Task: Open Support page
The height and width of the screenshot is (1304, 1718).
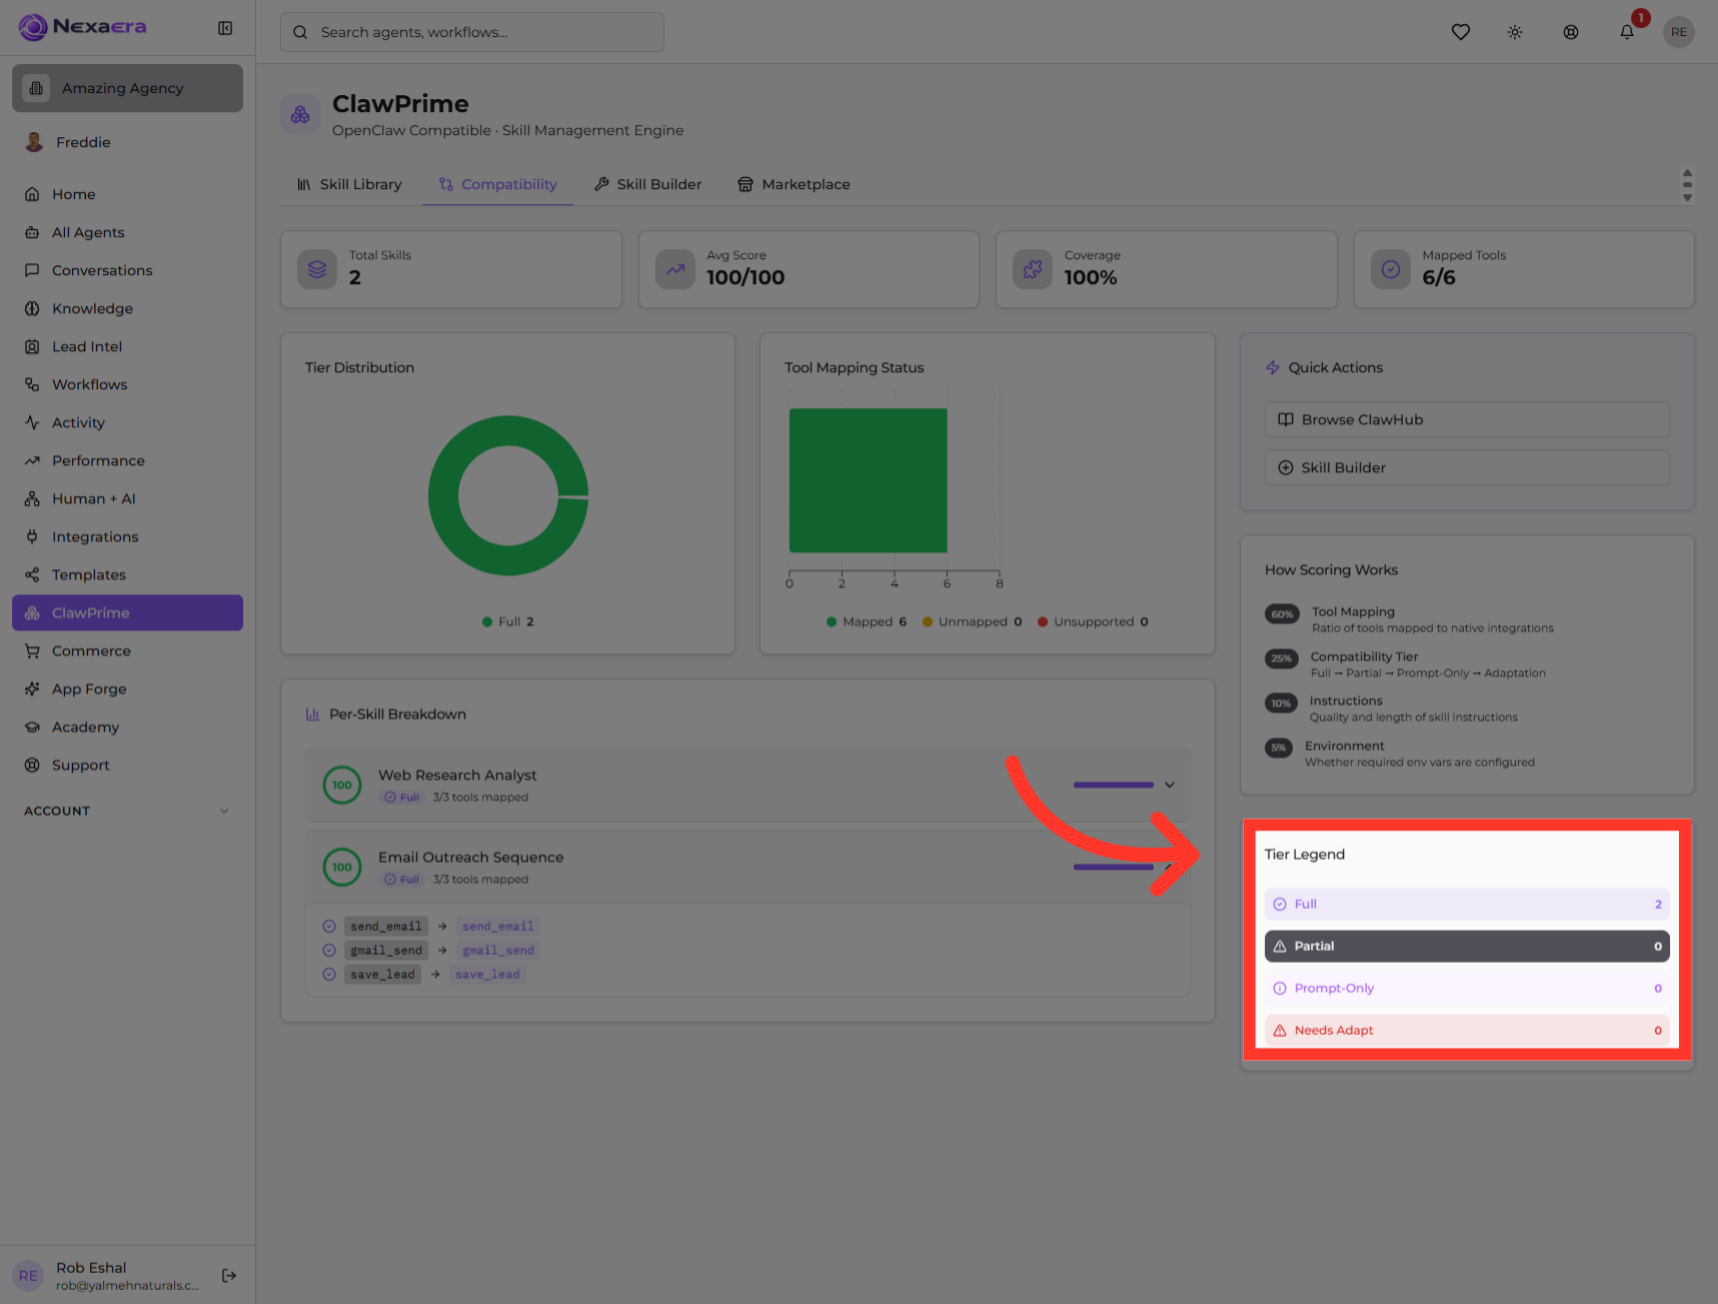Action: [127, 764]
